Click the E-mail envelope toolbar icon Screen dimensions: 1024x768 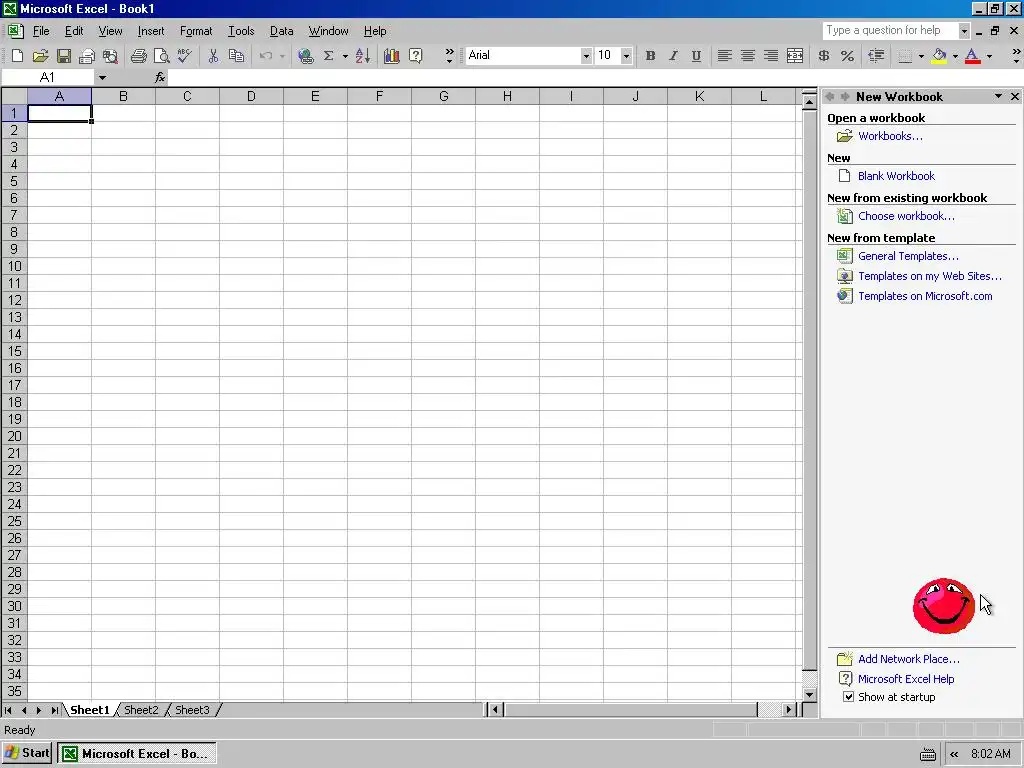click(86, 56)
